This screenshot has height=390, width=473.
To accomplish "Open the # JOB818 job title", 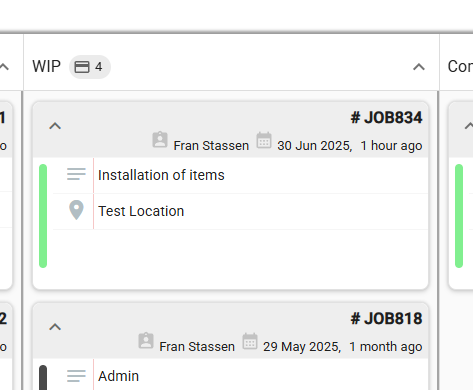I will tap(386, 319).
